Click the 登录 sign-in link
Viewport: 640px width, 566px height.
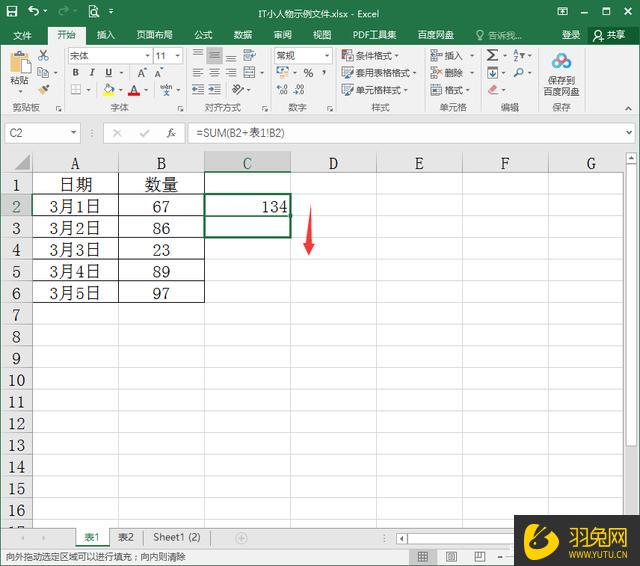coord(571,35)
